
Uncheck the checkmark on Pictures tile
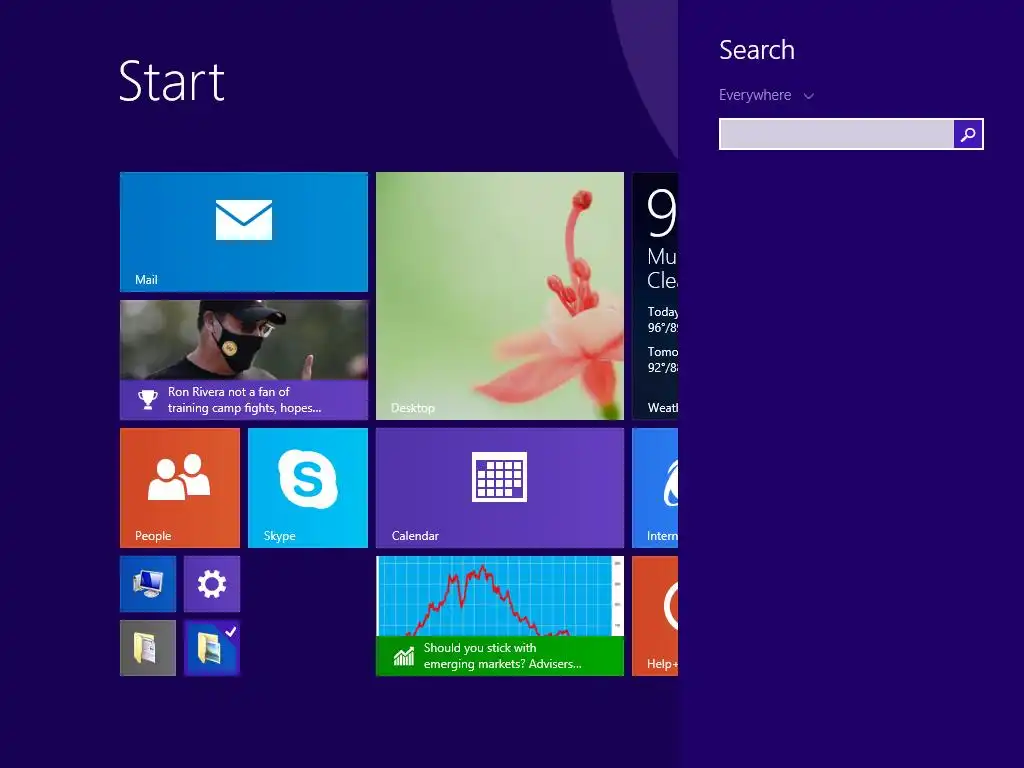(x=231, y=631)
